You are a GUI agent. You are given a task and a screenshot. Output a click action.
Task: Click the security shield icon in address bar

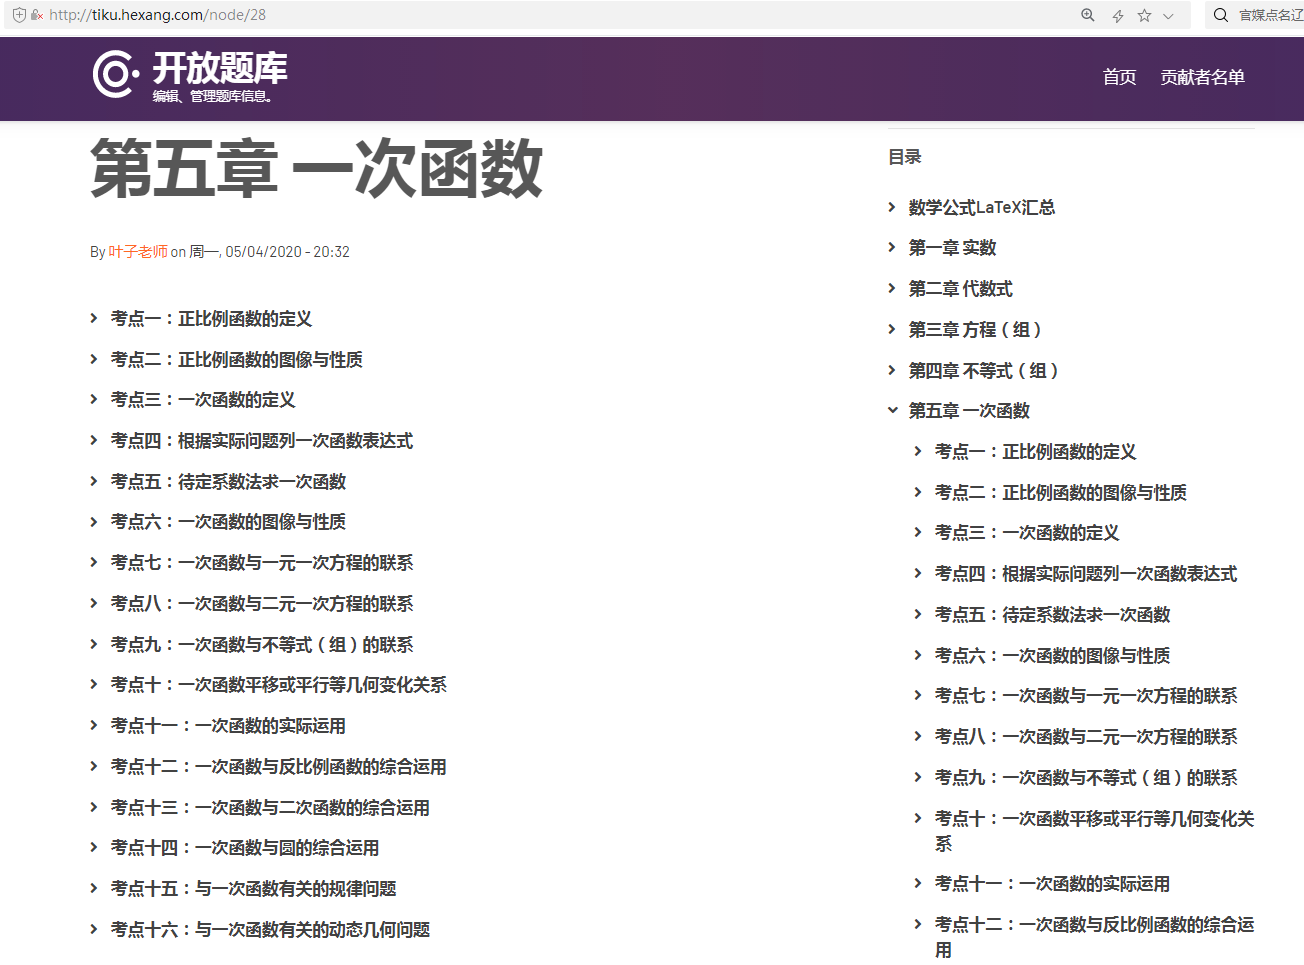[19, 15]
